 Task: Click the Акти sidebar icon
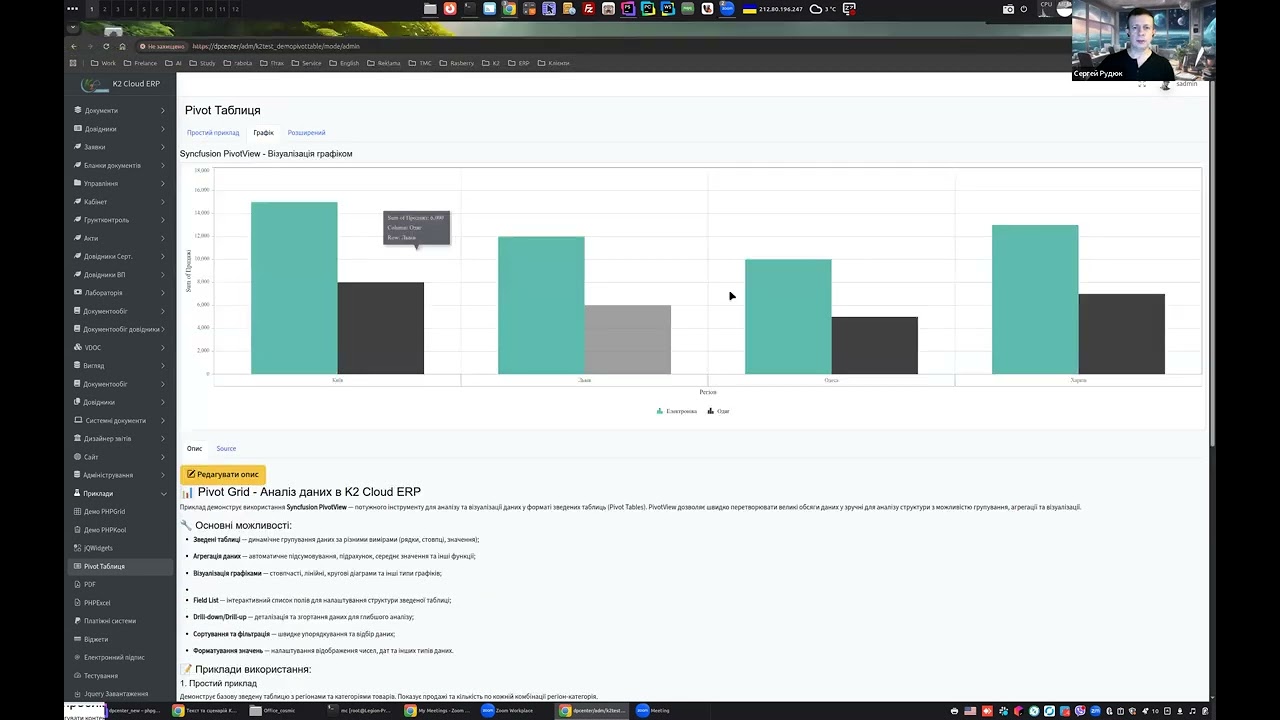point(78,238)
